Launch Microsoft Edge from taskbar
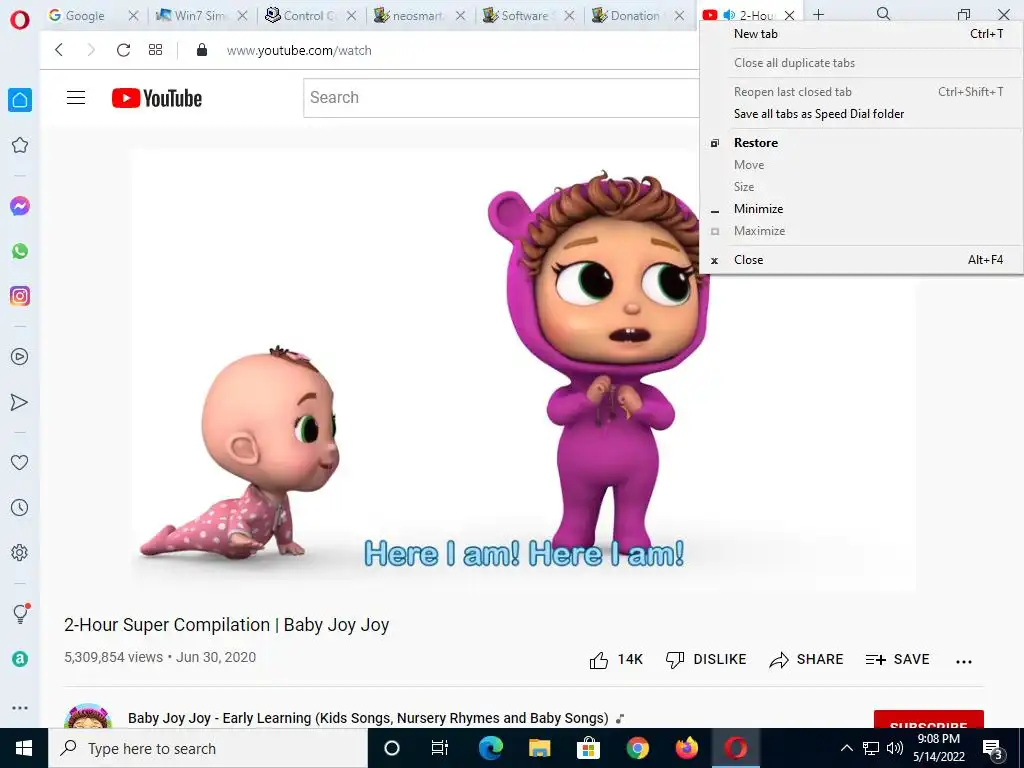Image resolution: width=1024 pixels, height=768 pixels. (x=491, y=748)
